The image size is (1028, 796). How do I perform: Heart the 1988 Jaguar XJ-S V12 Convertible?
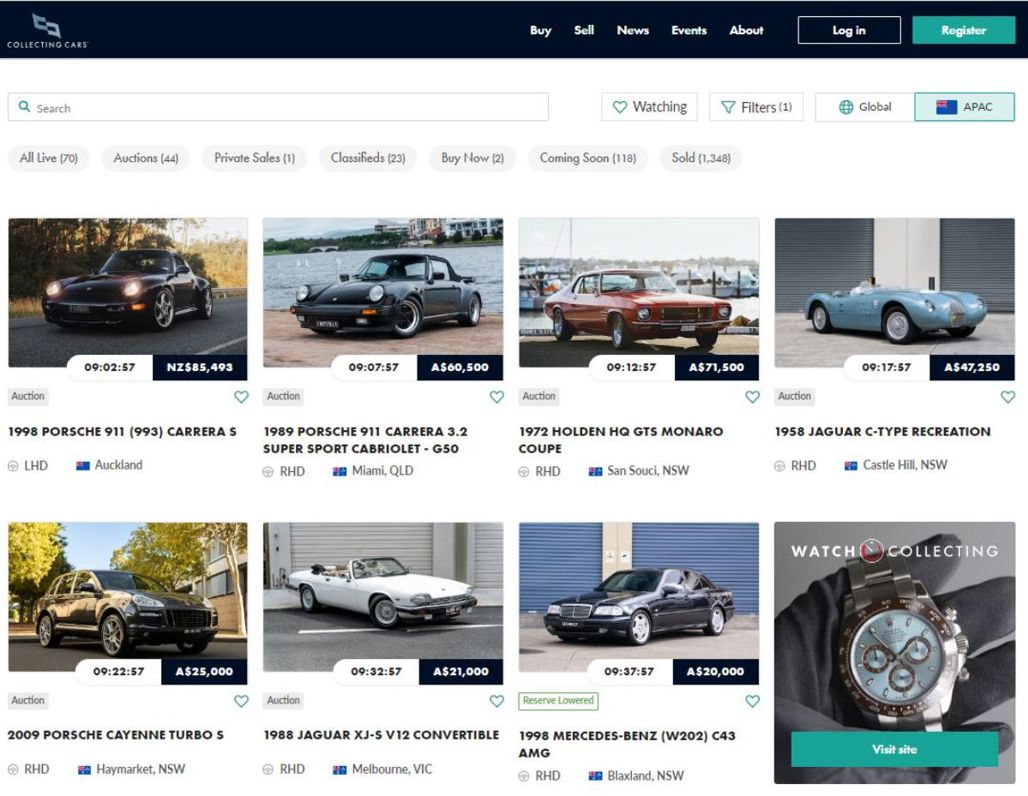(497, 701)
